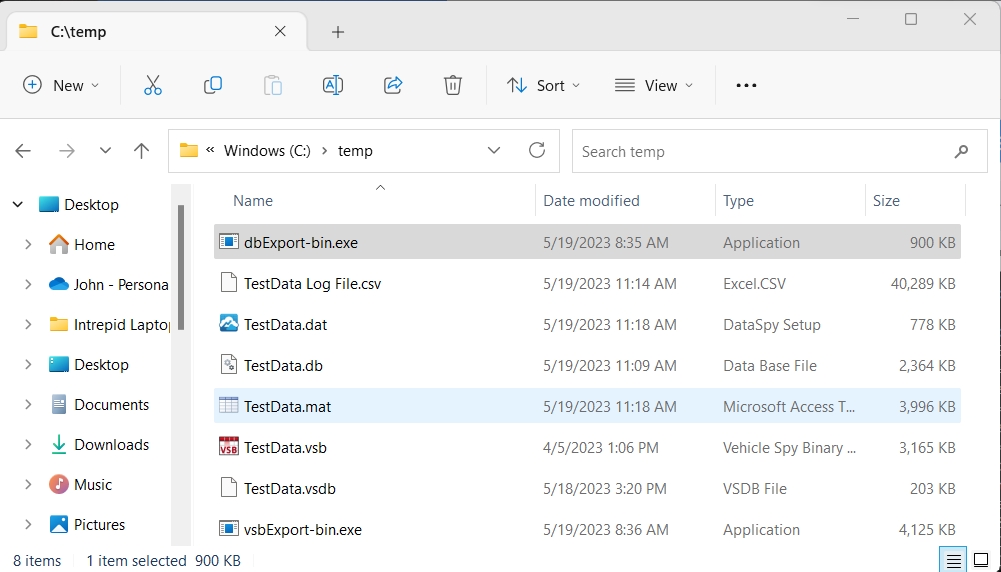Switch to large thumbnails view toggle
The image size is (1001, 572).
point(981,560)
